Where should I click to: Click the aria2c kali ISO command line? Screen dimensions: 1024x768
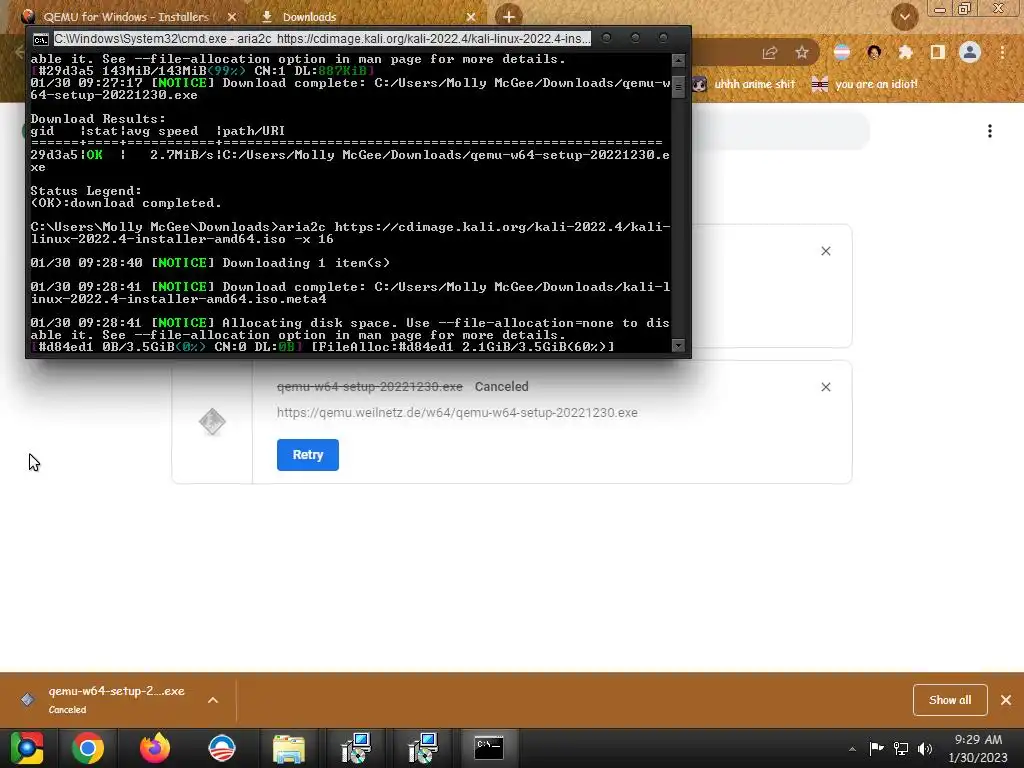(350, 233)
